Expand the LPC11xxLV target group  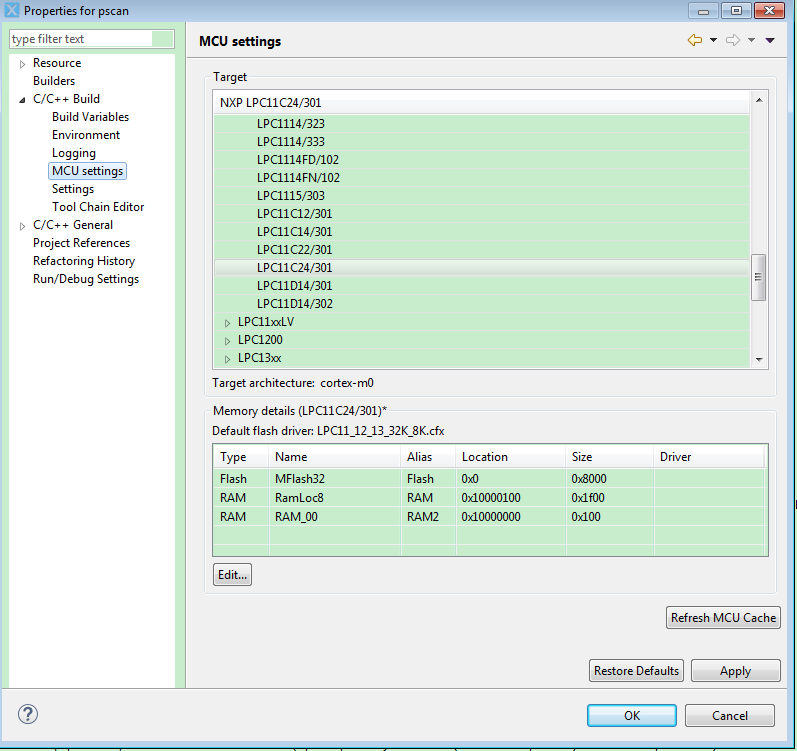click(x=227, y=323)
